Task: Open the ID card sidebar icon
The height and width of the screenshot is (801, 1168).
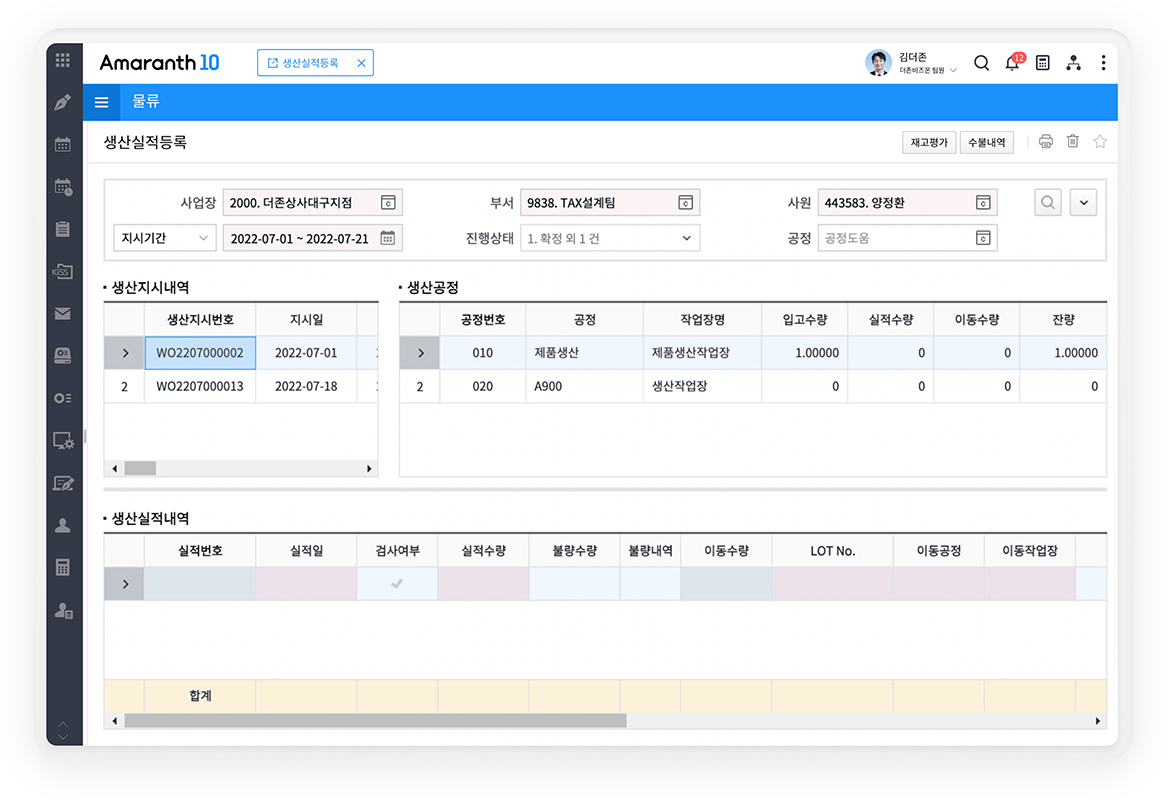Action: pyautogui.click(x=63, y=356)
